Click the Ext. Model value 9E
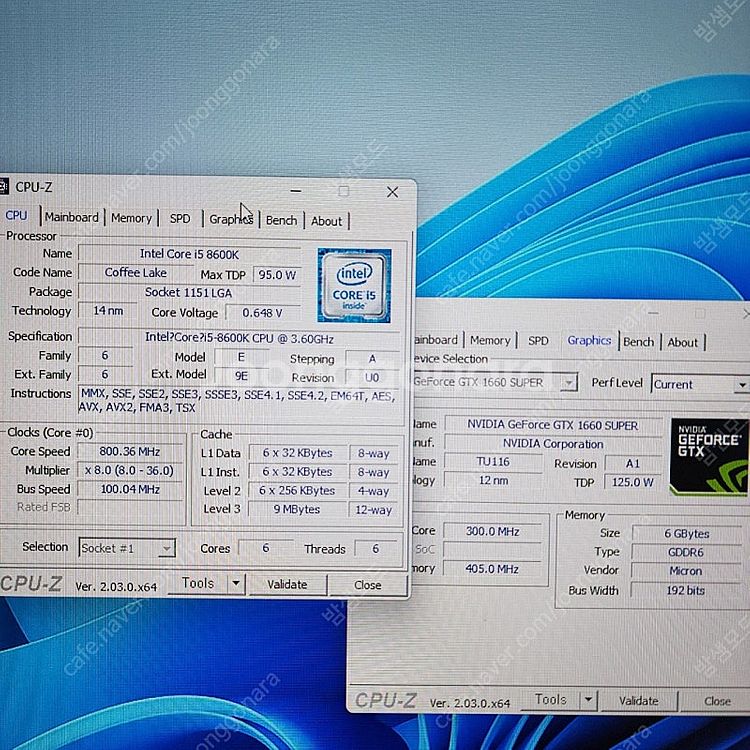 [x=241, y=376]
